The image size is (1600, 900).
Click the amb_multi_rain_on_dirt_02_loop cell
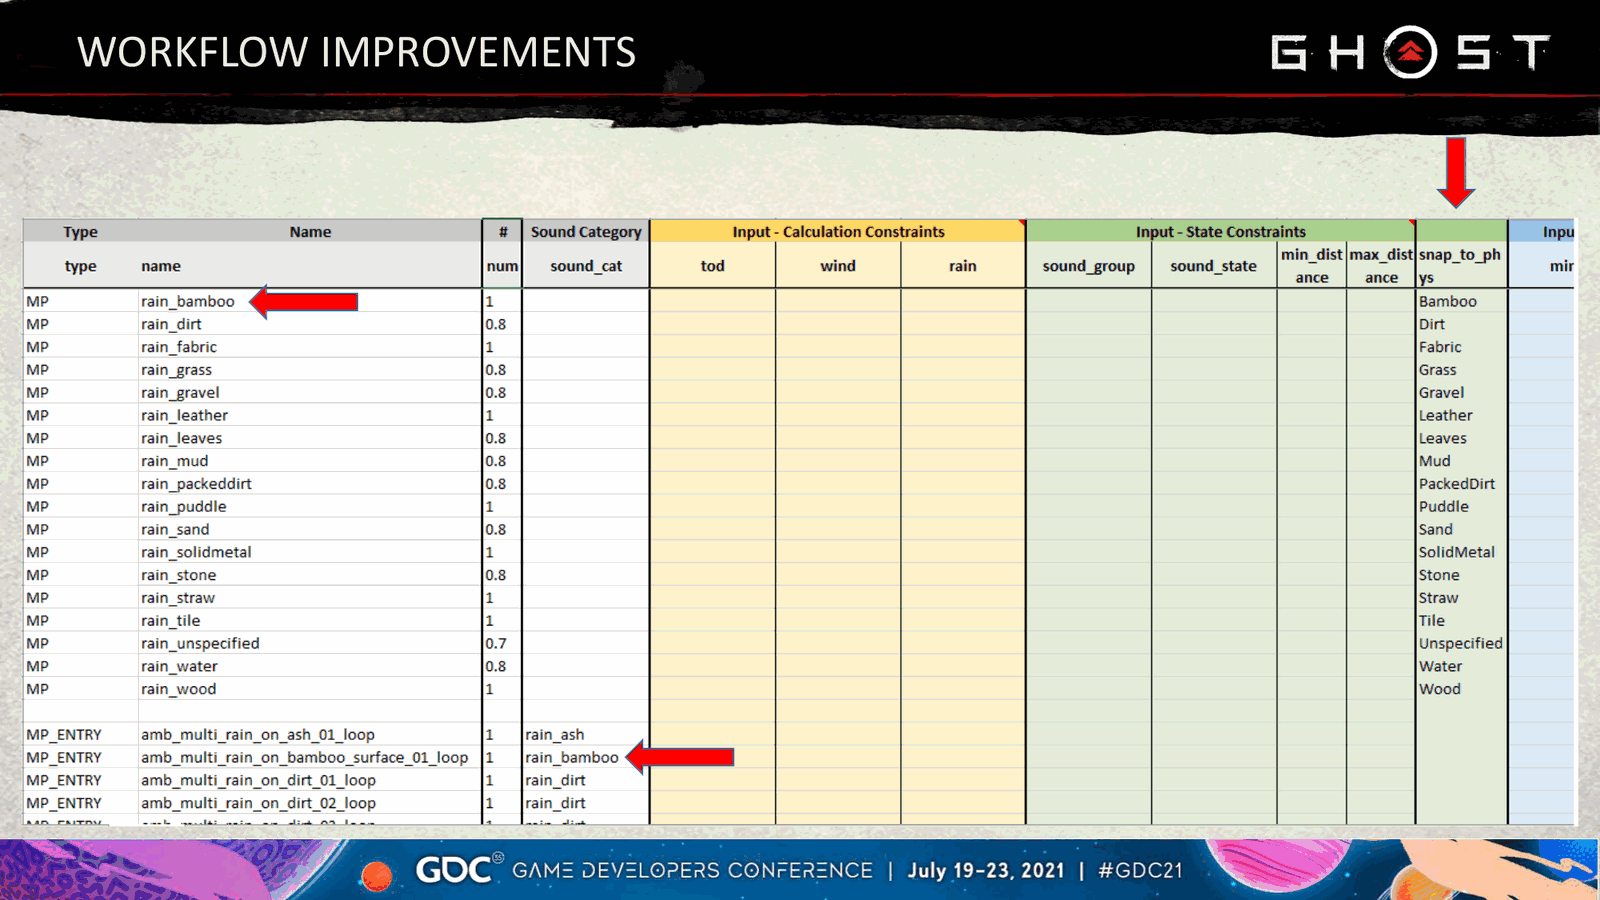pyautogui.click(x=310, y=803)
